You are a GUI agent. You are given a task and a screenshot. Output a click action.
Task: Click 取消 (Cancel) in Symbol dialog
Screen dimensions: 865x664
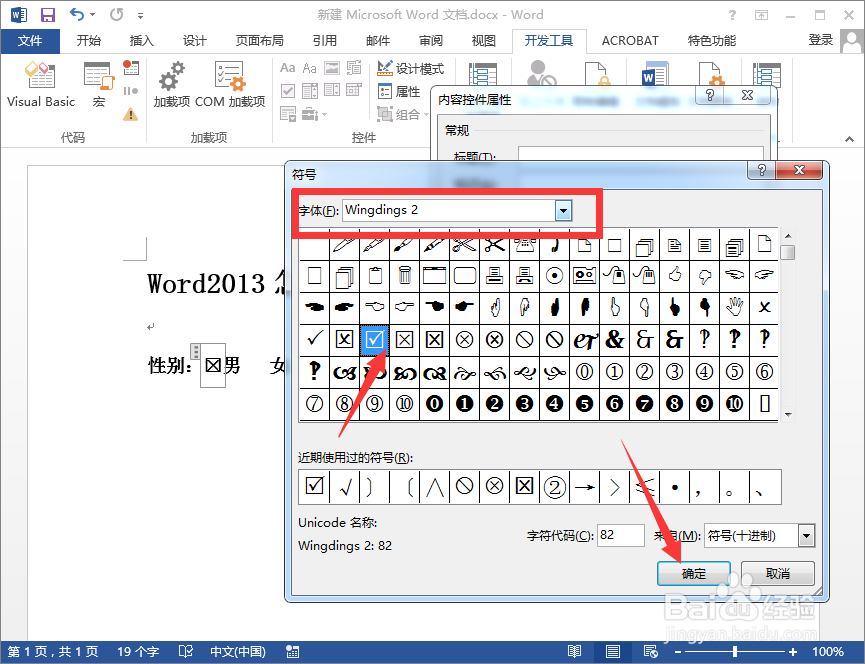(x=777, y=574)
